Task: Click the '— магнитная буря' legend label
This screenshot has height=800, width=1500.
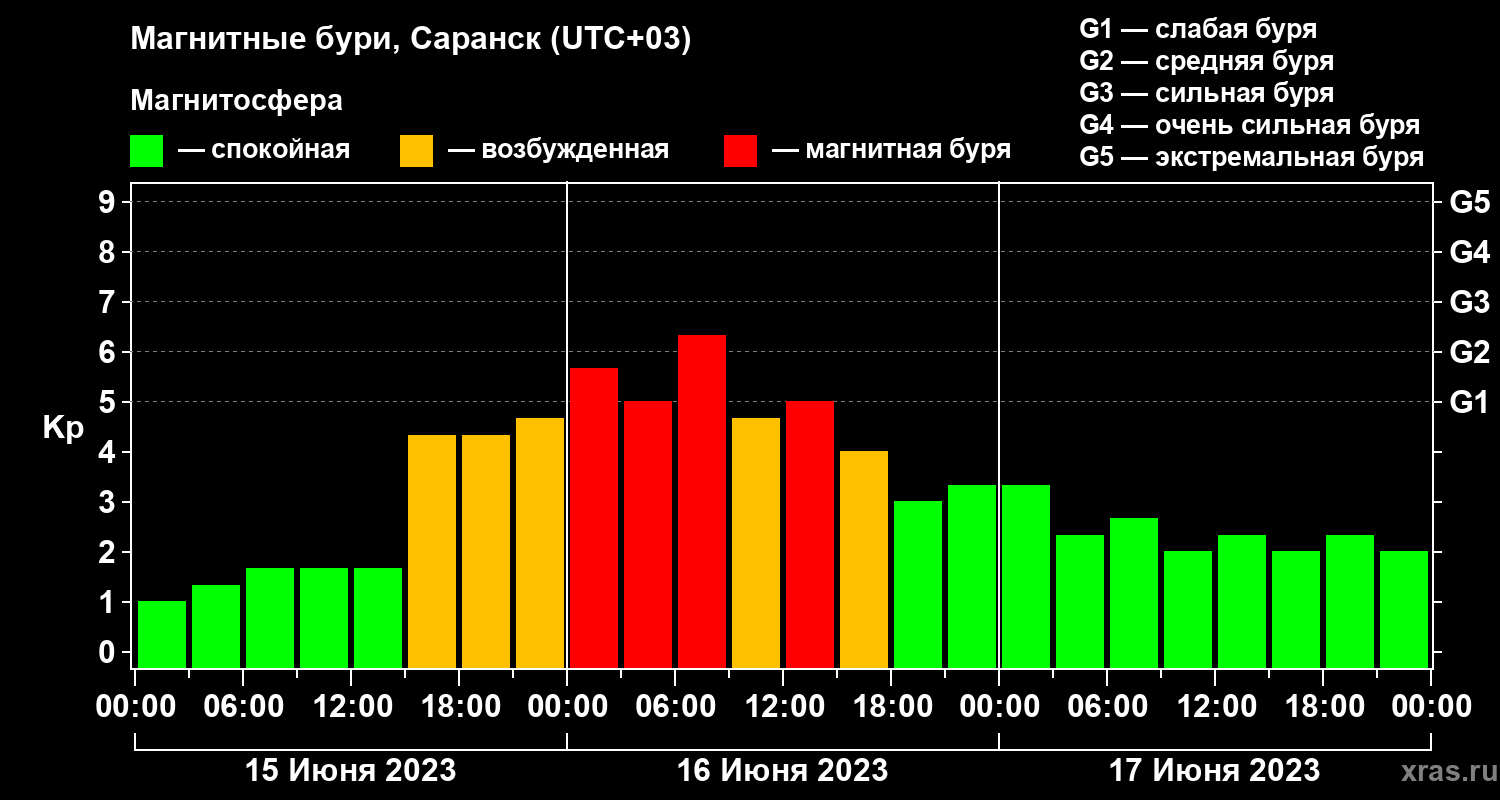Action: pyautogui.click(x=892, y=150)
